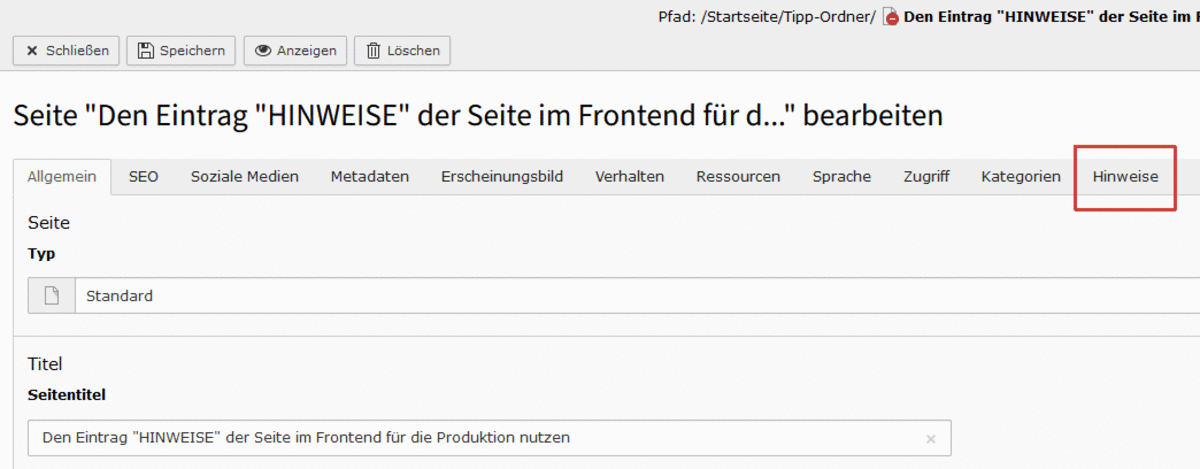
Task: Save the page with Speichern
Action: click(x=182, y=50)
